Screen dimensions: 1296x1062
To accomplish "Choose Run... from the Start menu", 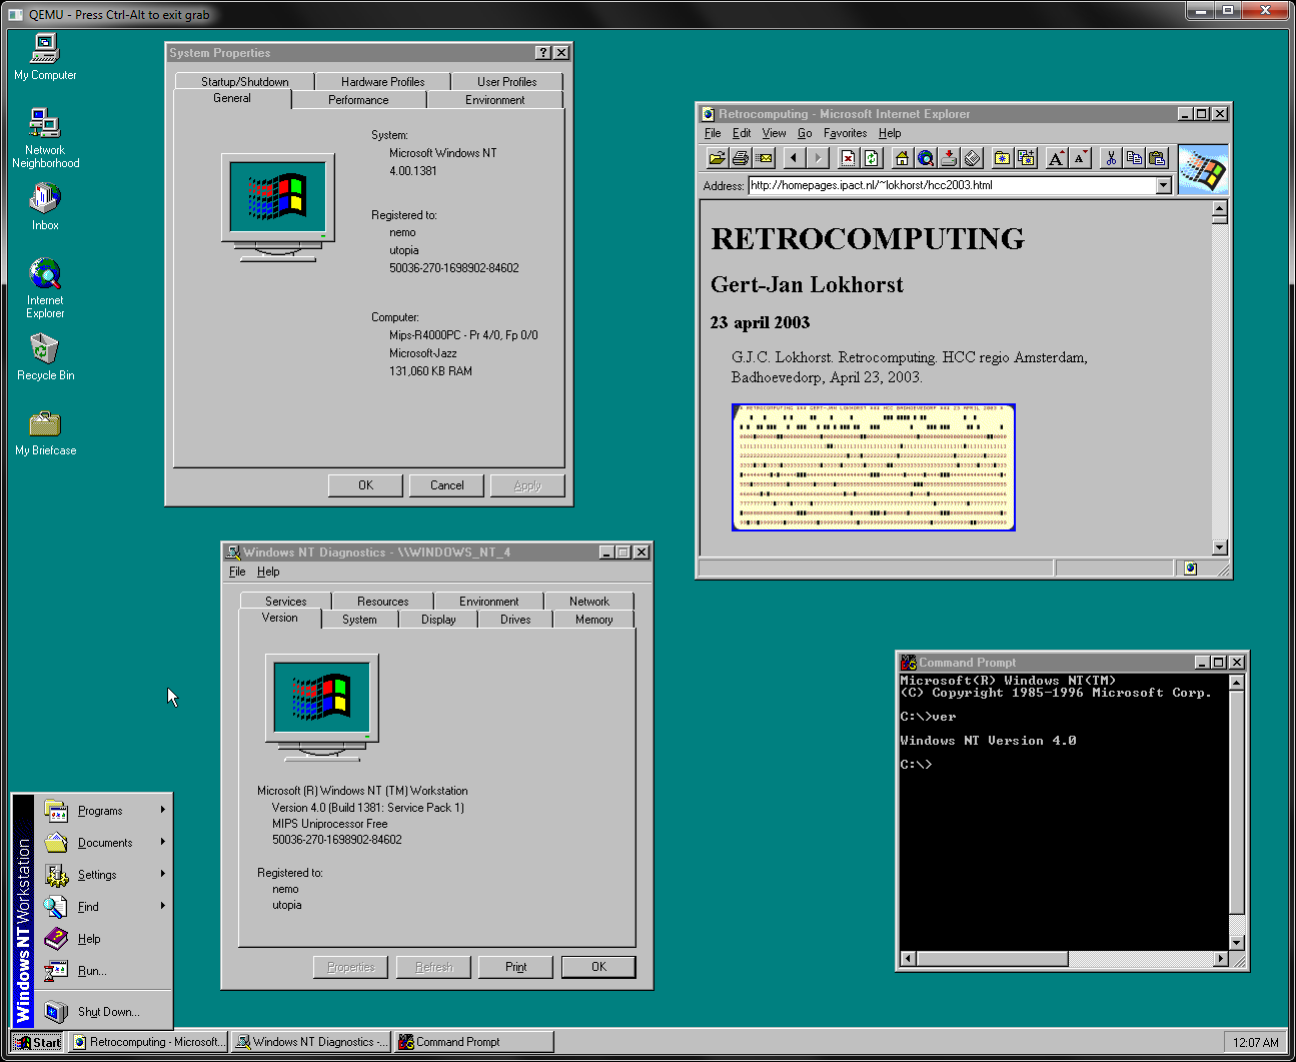I will (x=104, y=970).
